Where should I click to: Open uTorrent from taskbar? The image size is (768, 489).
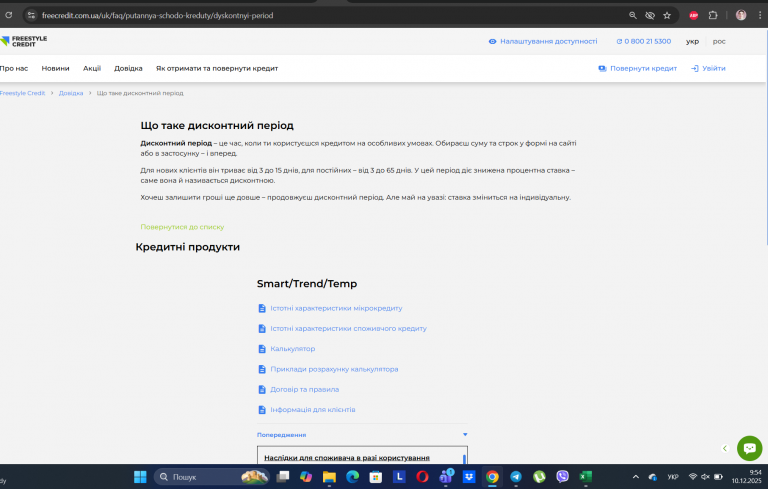[539, 477]
